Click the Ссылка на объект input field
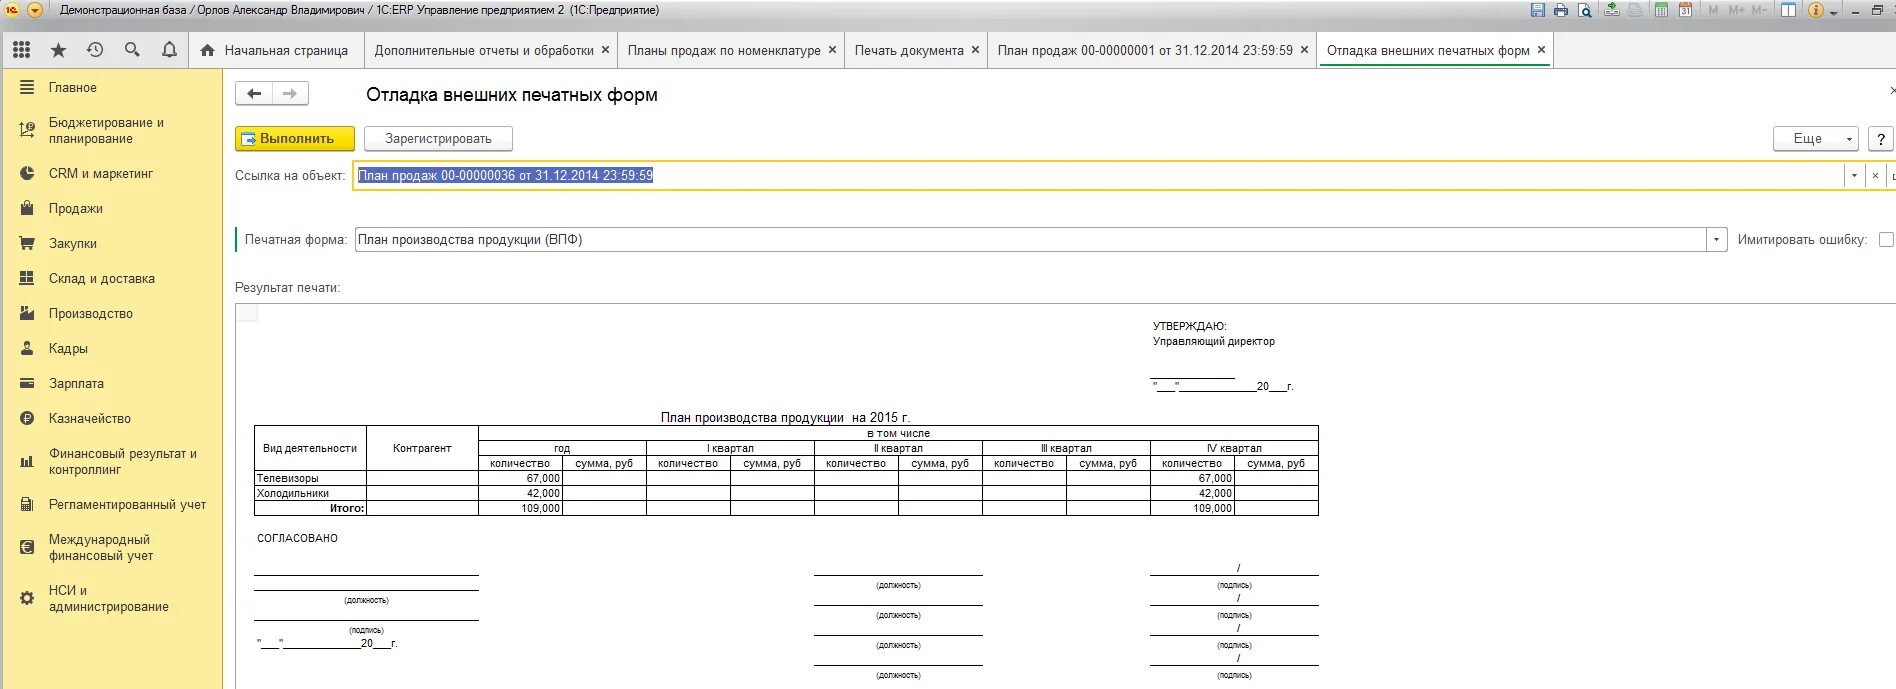 (1098, 175)
